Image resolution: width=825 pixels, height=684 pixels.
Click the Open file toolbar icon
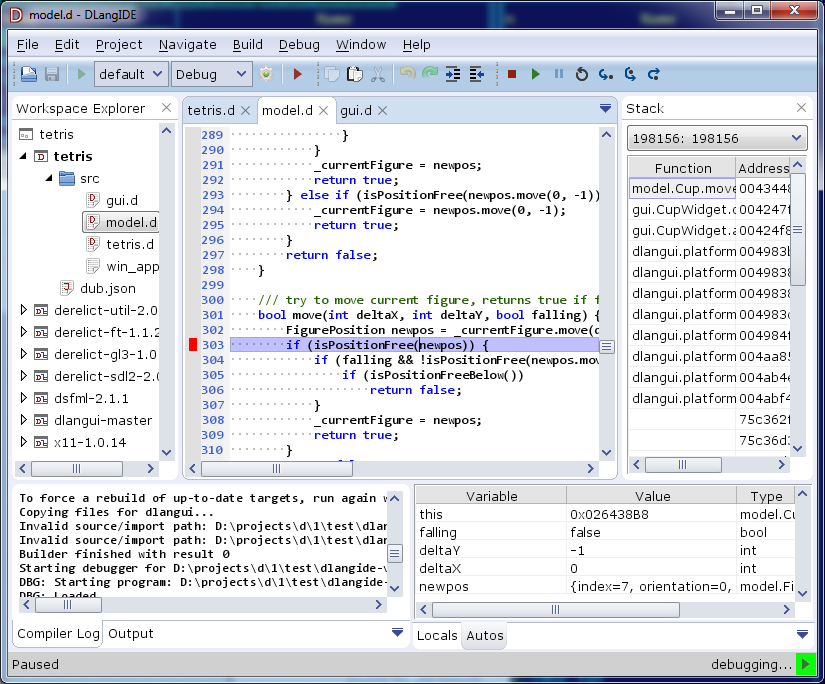tap(29, 74)
